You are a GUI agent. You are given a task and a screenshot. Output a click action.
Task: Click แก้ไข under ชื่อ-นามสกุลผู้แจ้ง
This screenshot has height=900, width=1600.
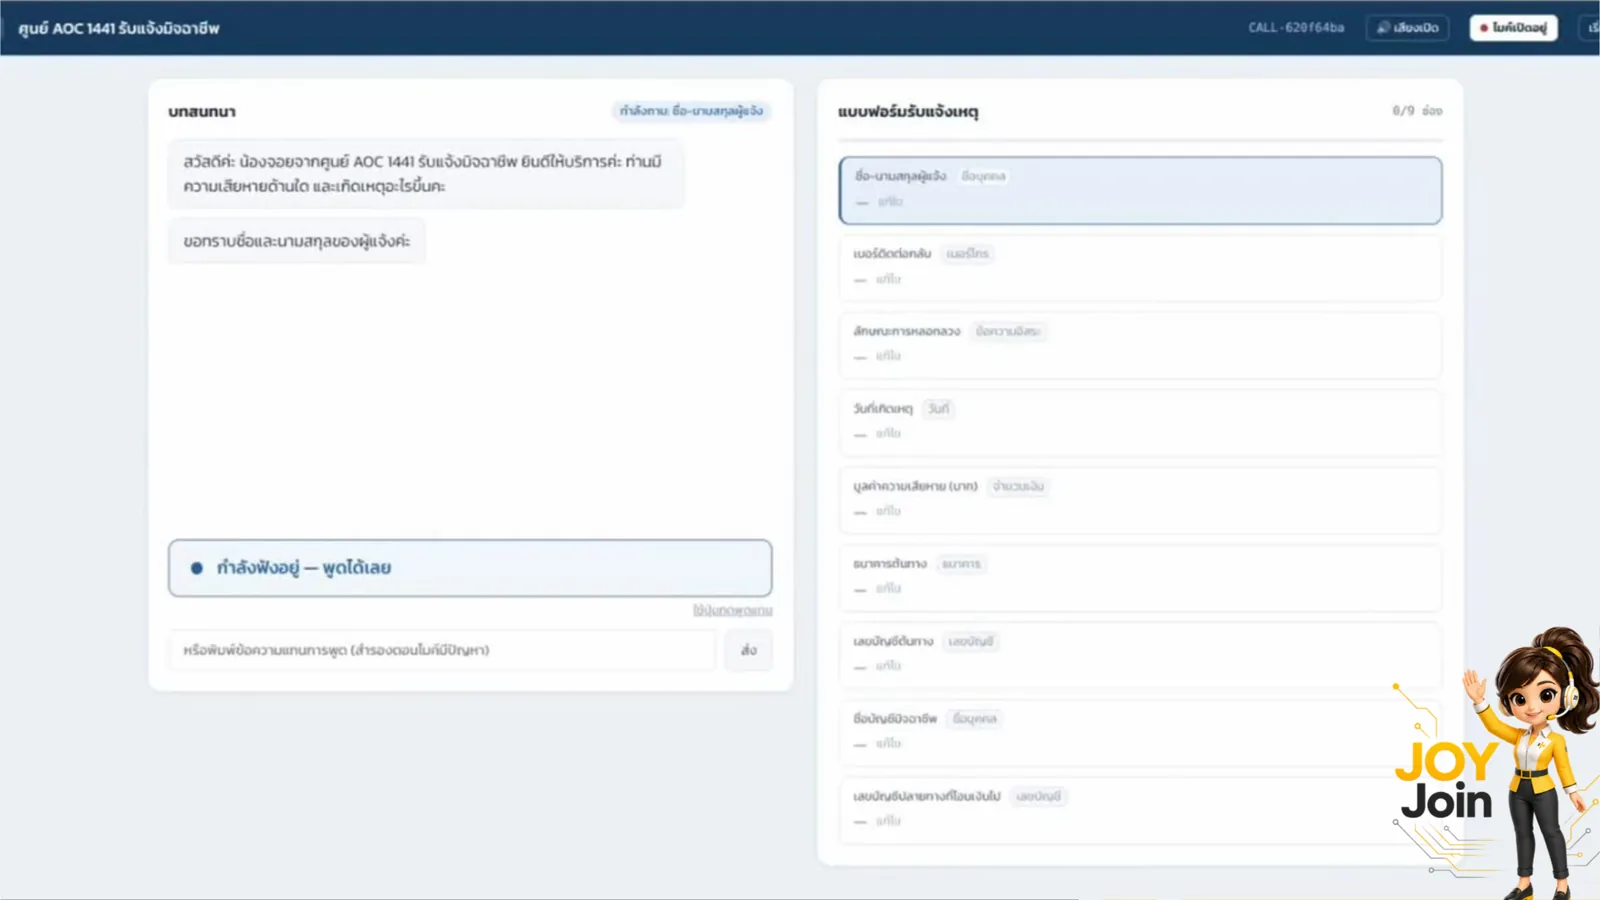click(890, 202)
